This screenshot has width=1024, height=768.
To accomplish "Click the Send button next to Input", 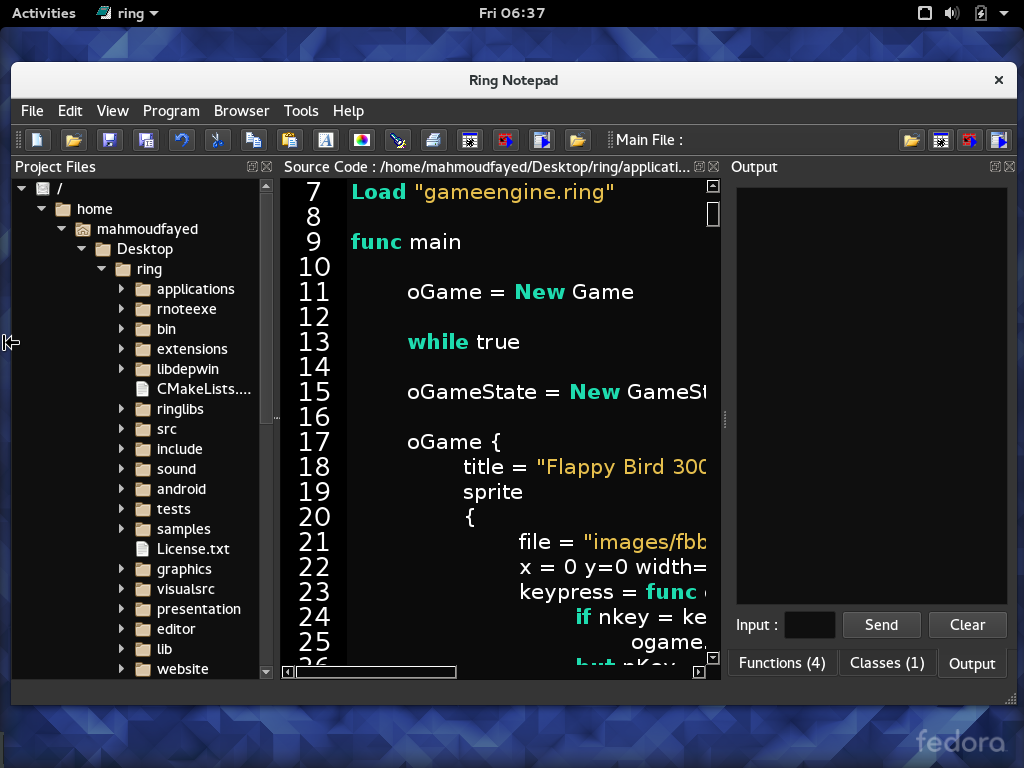I will [881, 624].
